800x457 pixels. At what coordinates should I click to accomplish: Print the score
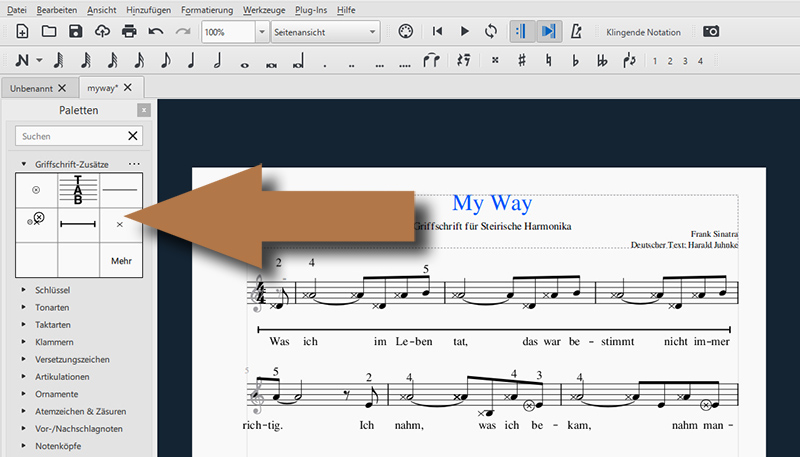click(x=129, y=32)
